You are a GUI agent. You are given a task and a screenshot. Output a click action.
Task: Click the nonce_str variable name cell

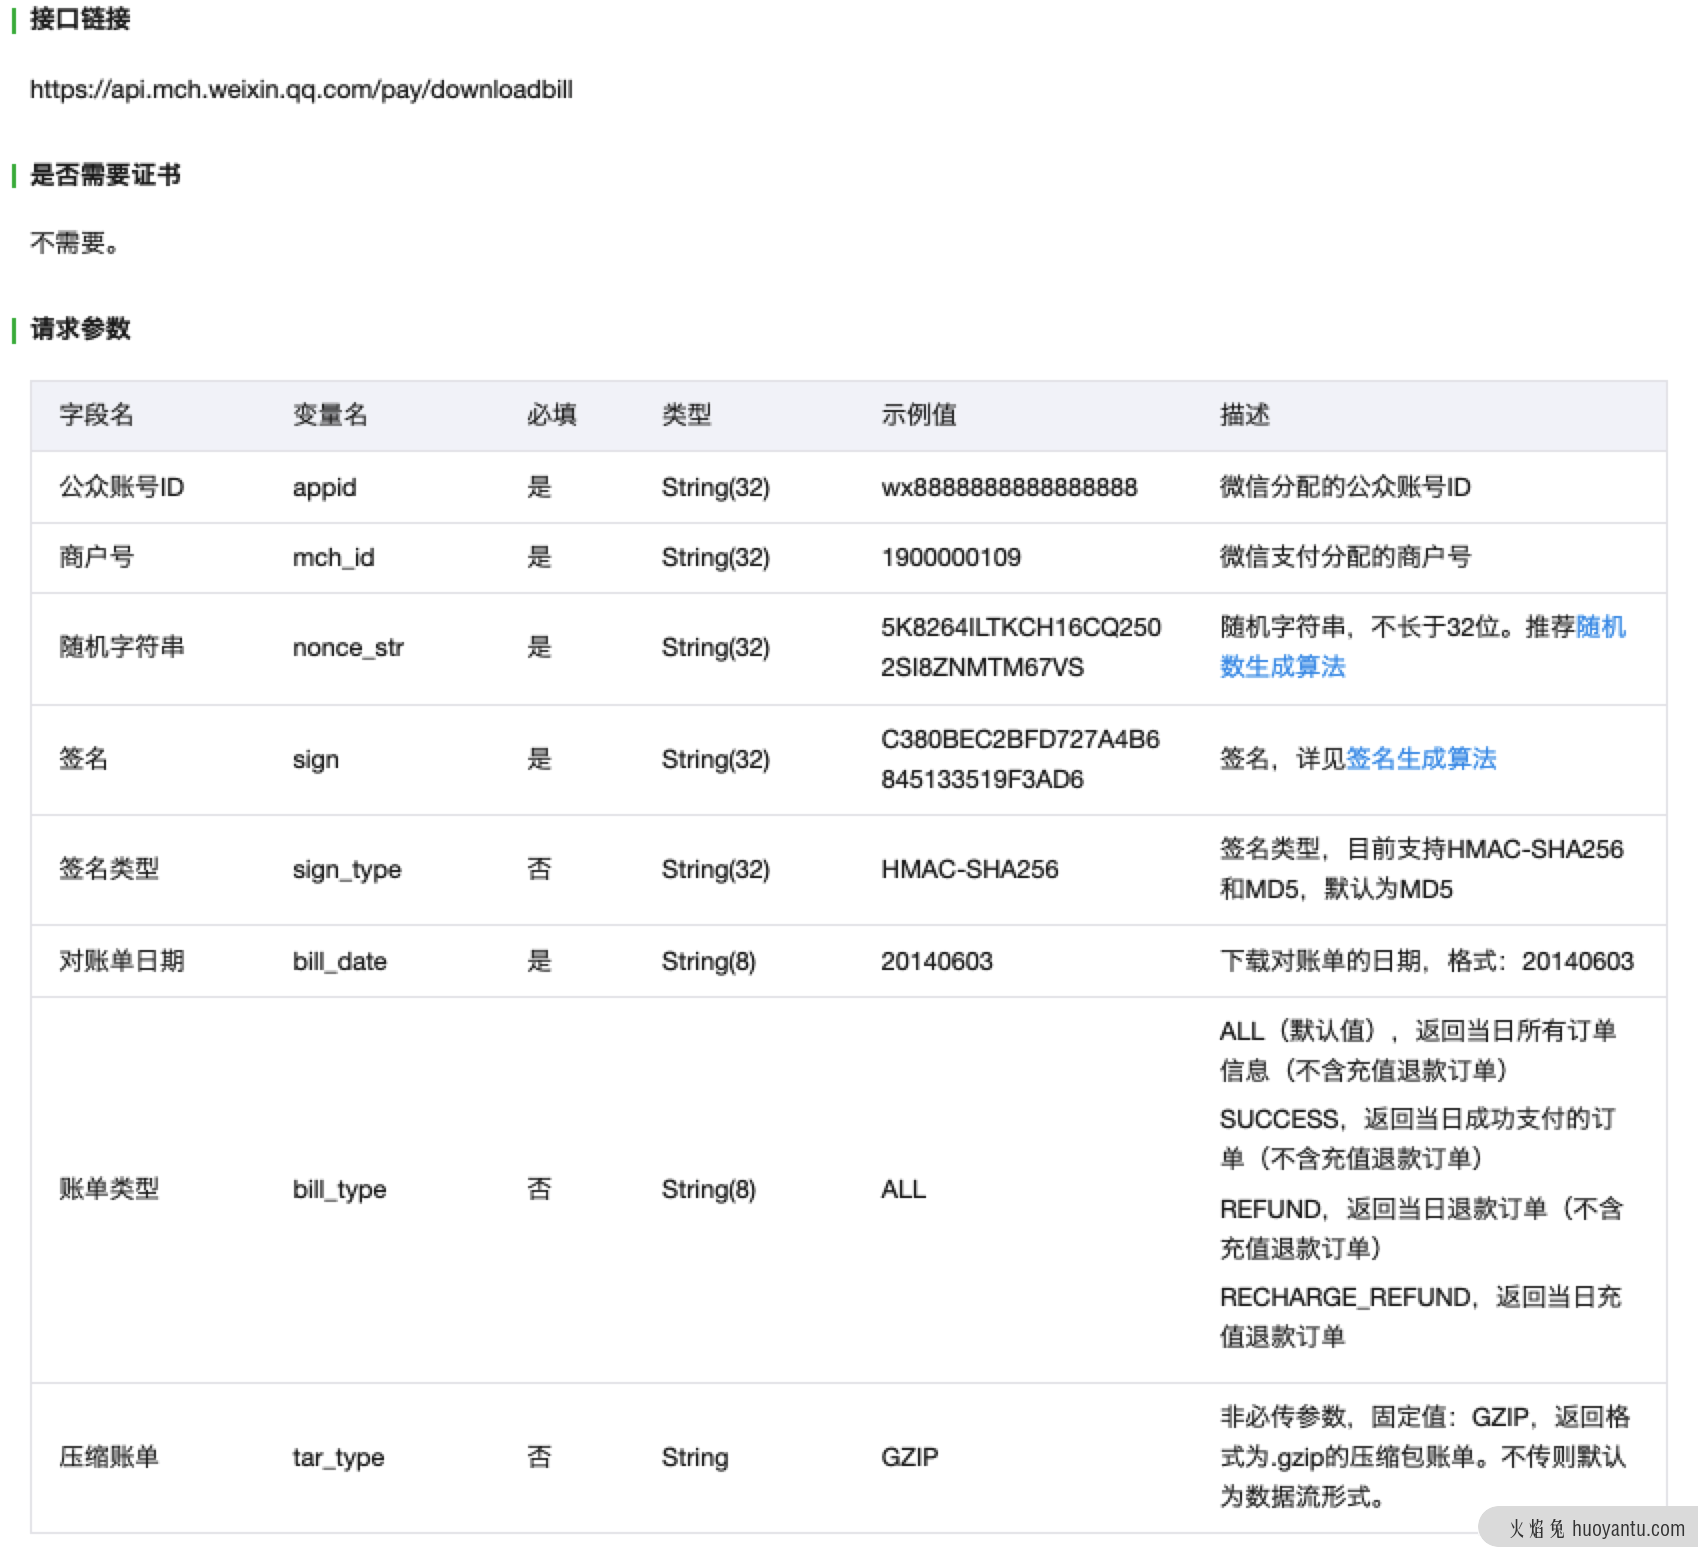pos(348,648)
